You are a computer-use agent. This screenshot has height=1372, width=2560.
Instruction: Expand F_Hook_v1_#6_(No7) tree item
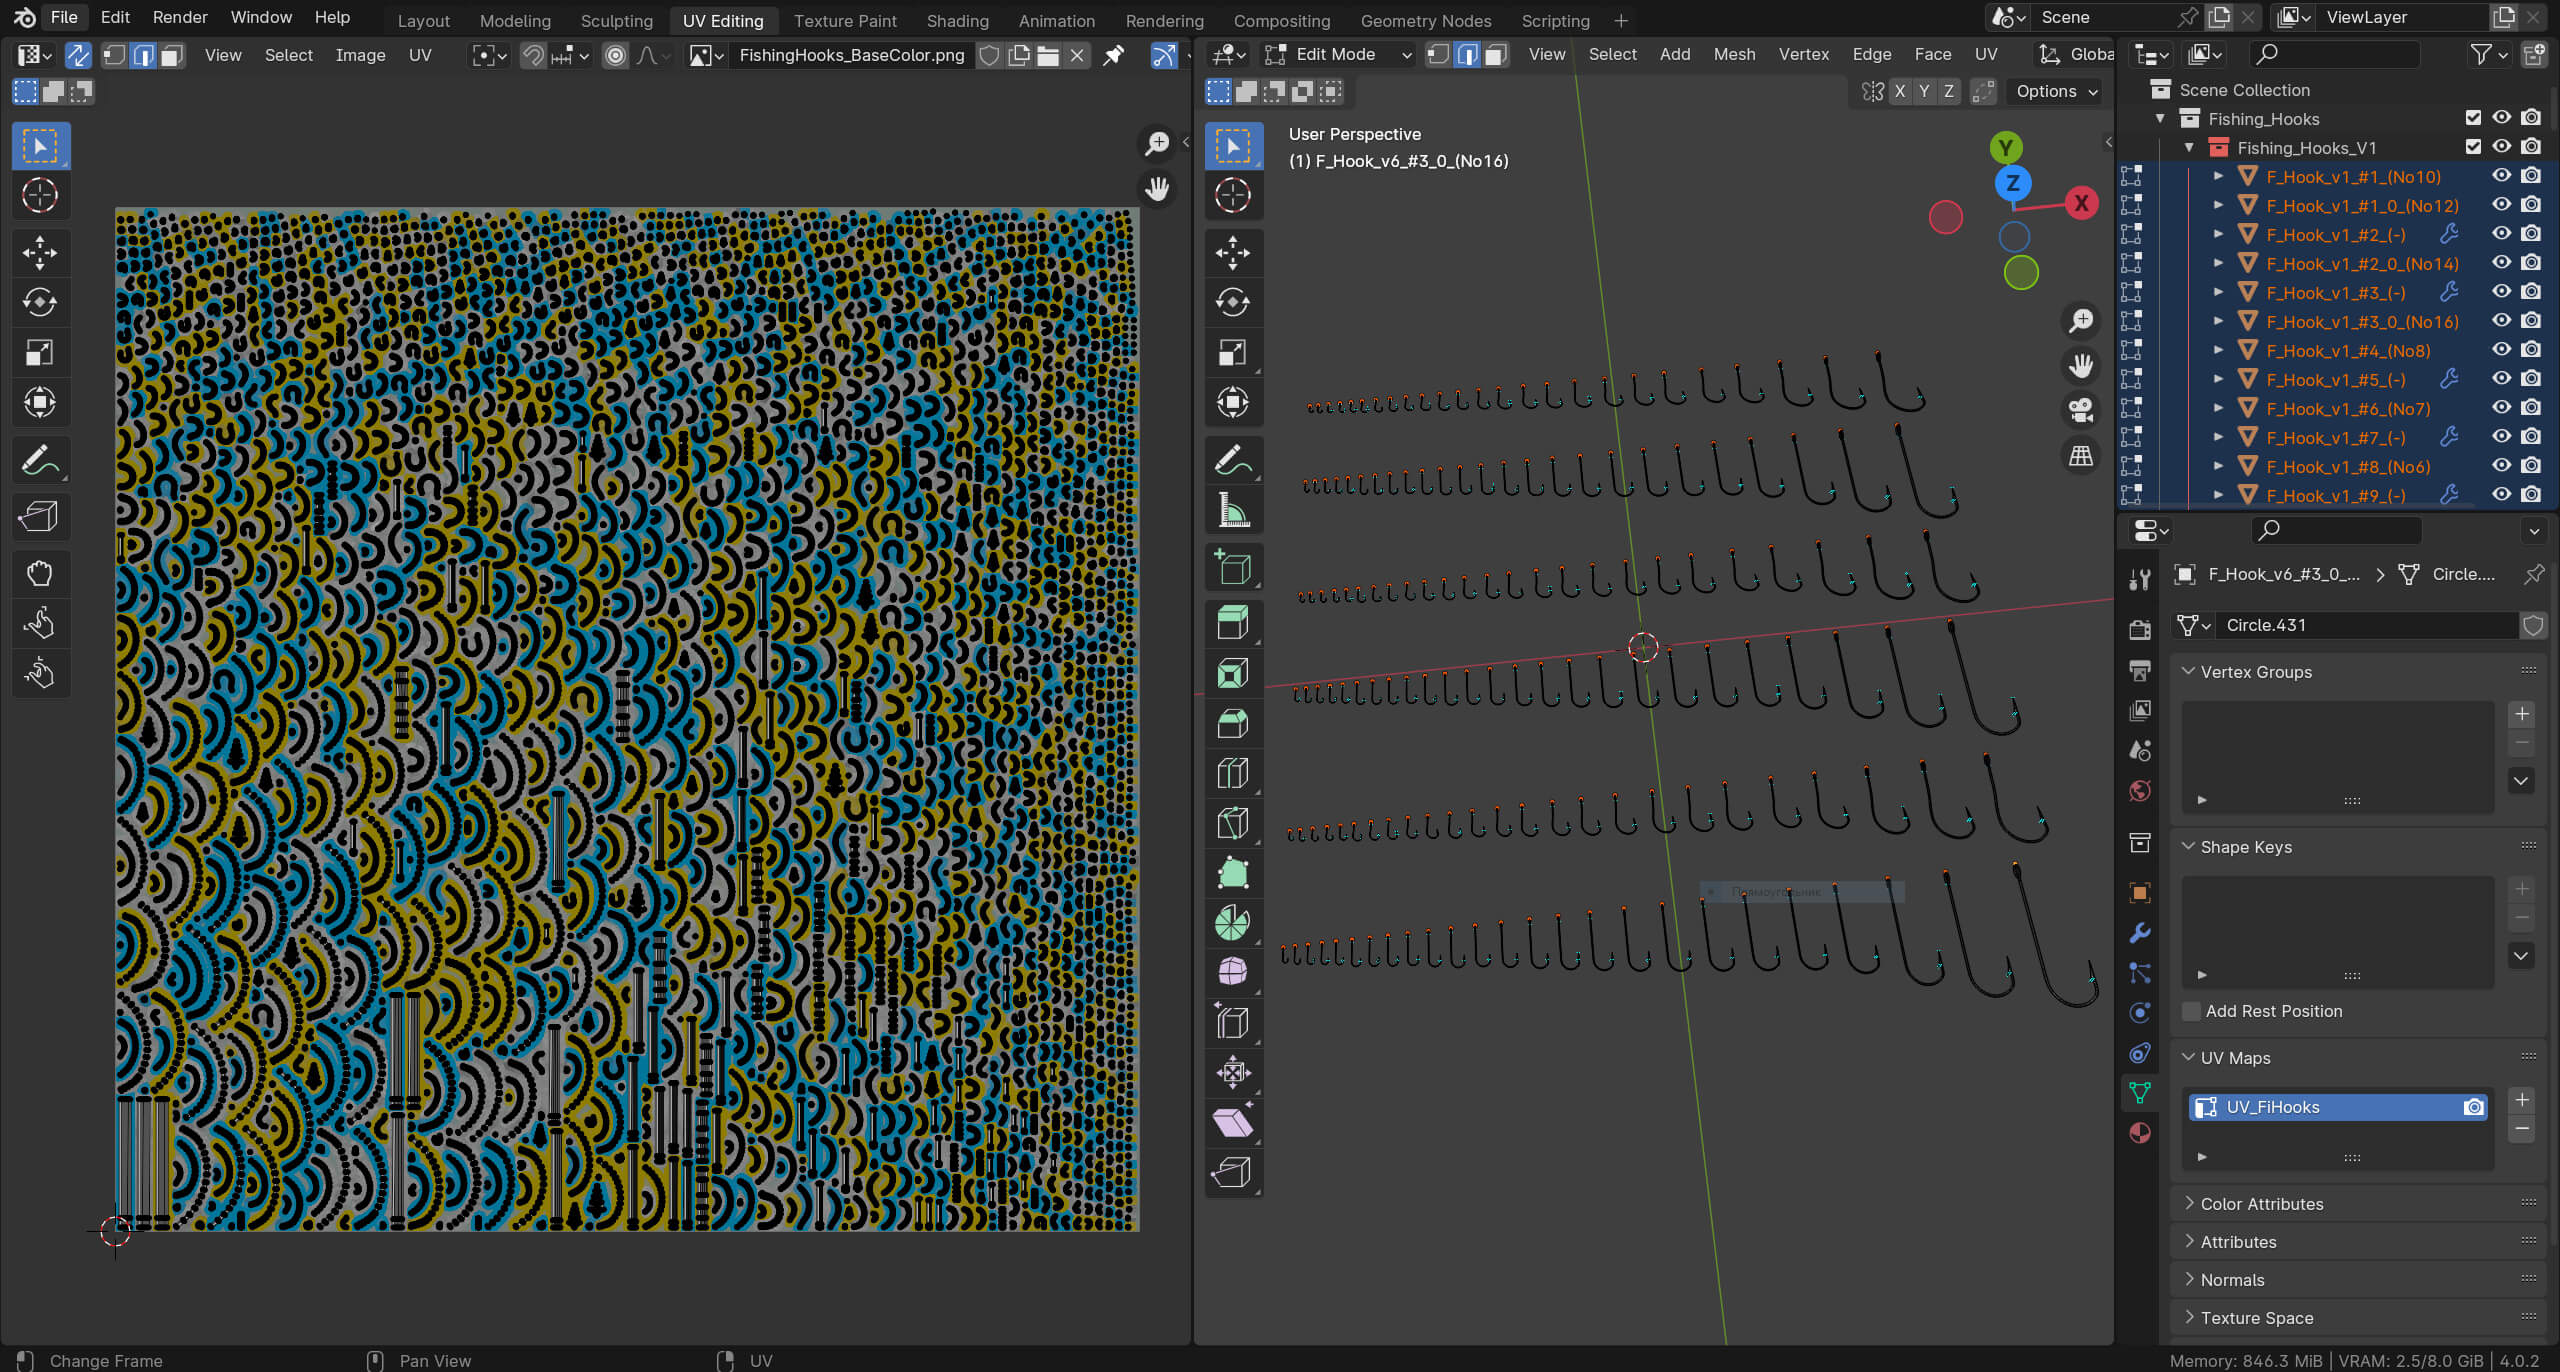2218,408
